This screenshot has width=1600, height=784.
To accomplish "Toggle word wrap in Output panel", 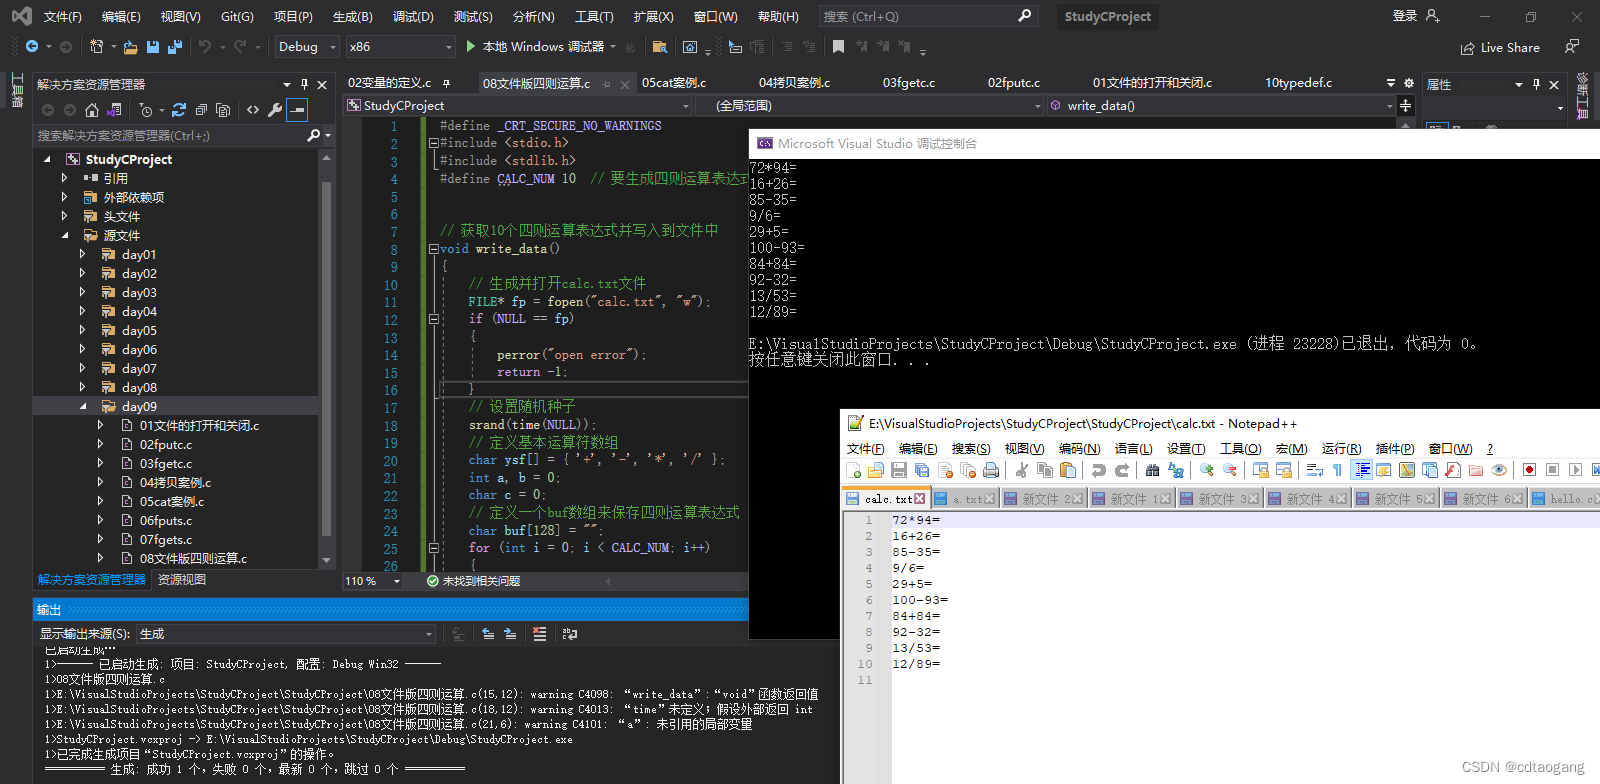I will pos(570,634).
